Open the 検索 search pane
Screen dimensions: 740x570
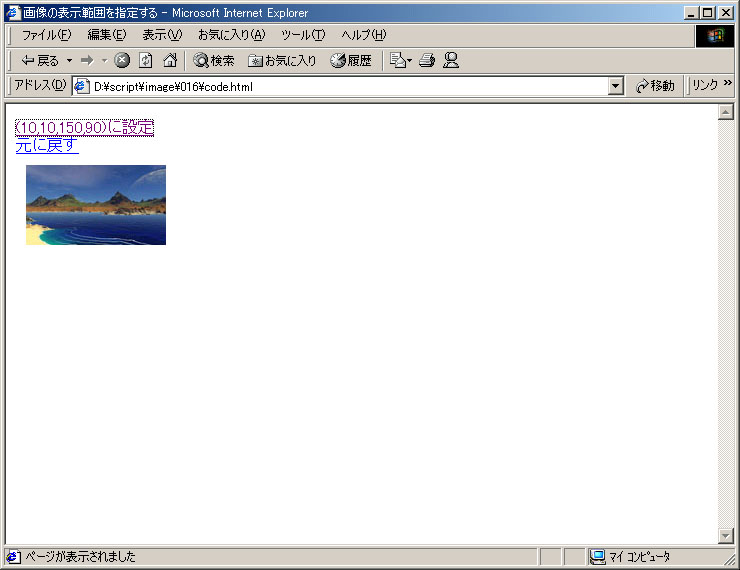click(214, 60)
